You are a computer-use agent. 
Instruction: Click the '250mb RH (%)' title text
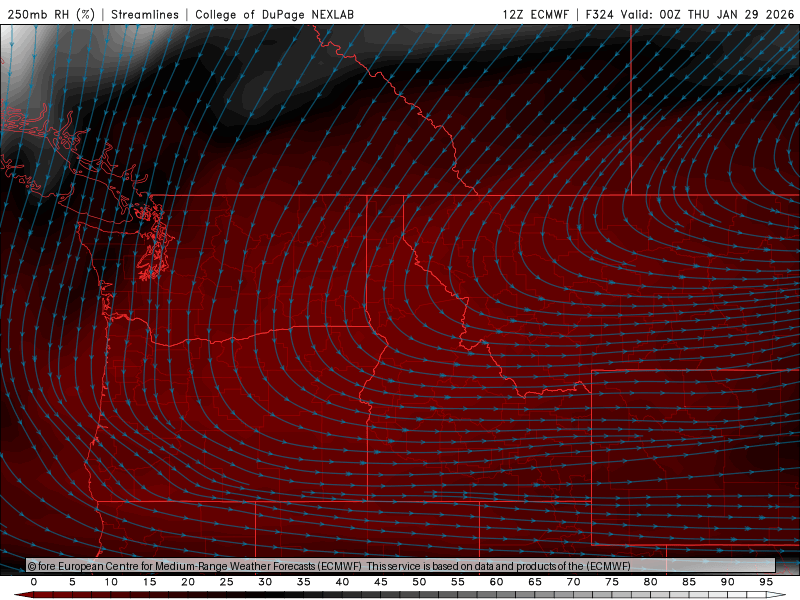[x=51, y=14]
